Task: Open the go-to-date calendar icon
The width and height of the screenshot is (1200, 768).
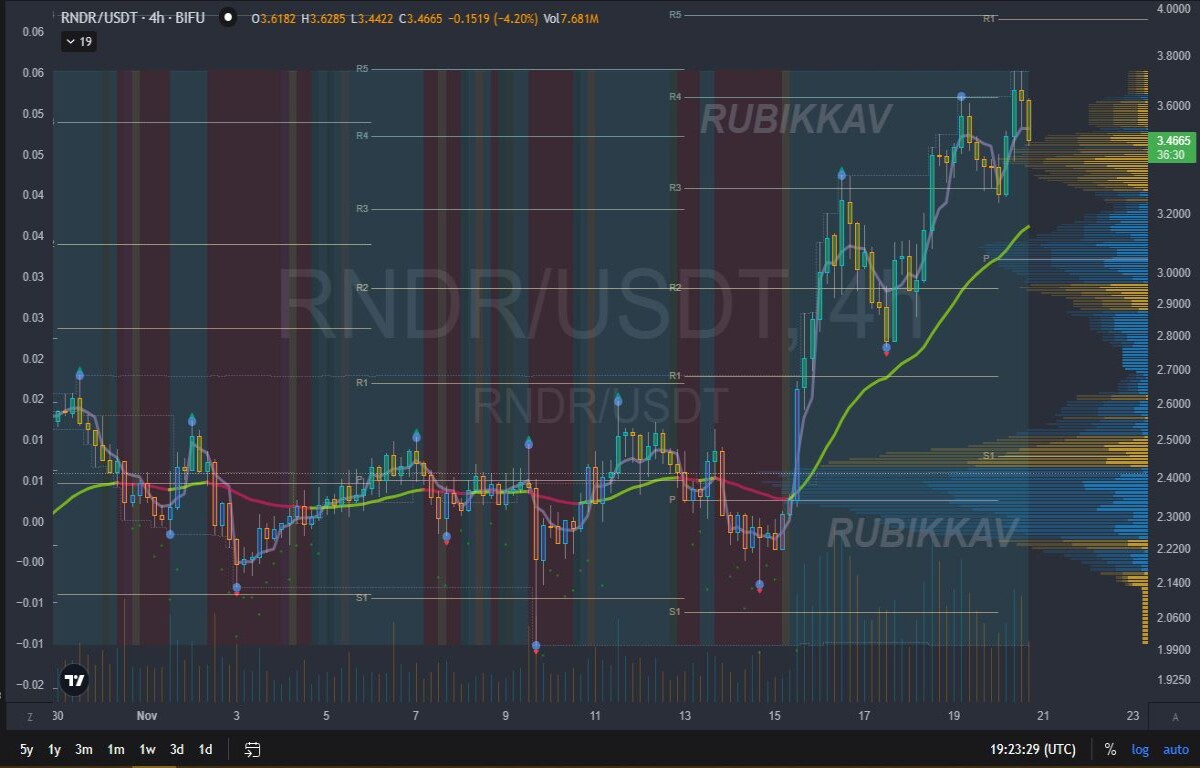Action: tap(253, 749)
